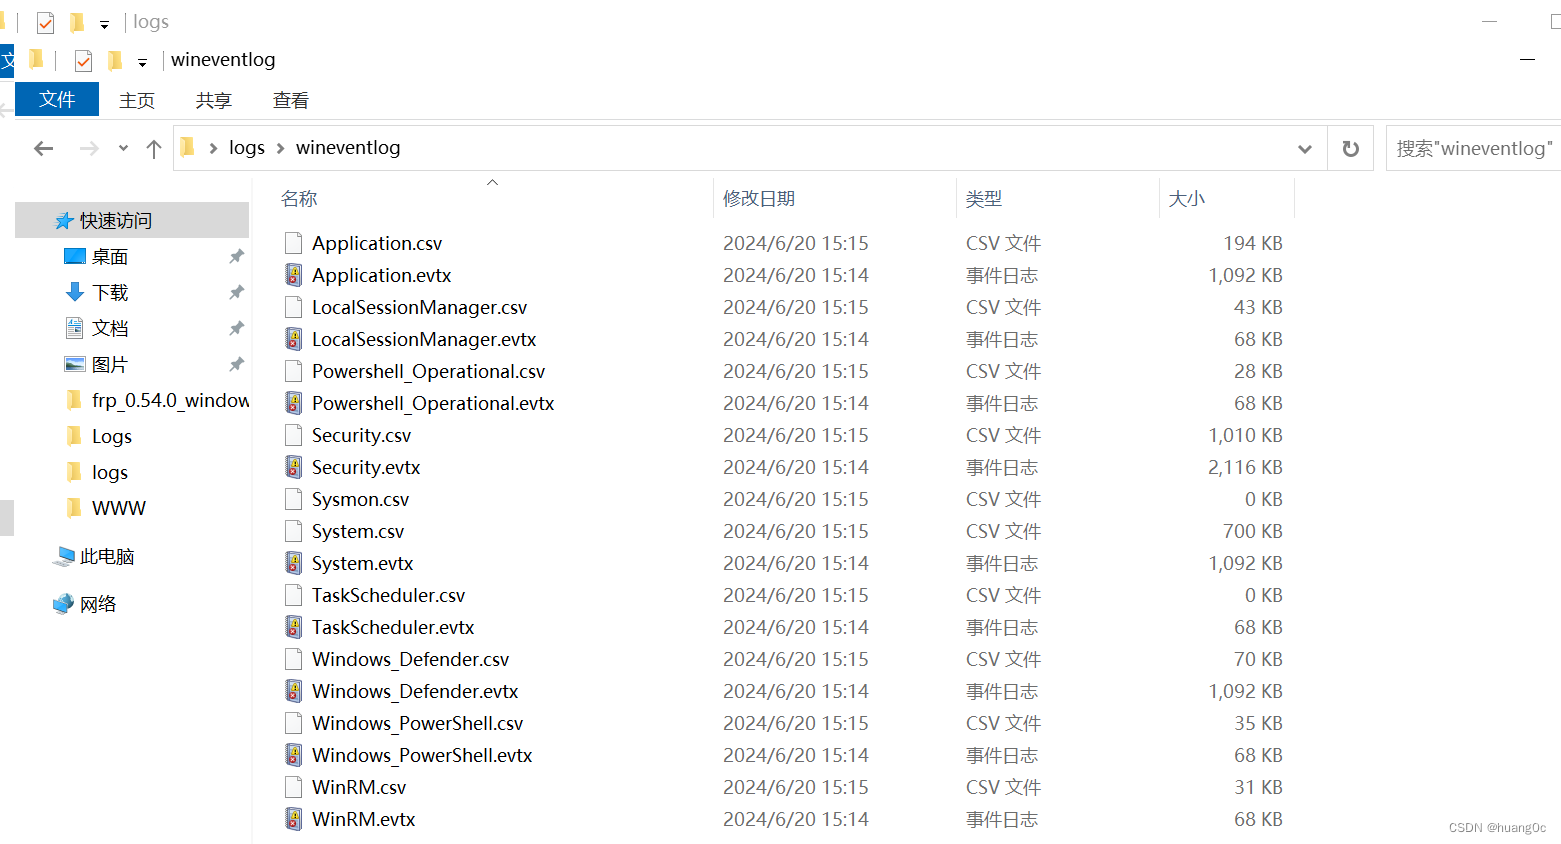Click the LocalSessionManager.csv file icon
Screen dimensions: 1561x844
tap(293, 307)
